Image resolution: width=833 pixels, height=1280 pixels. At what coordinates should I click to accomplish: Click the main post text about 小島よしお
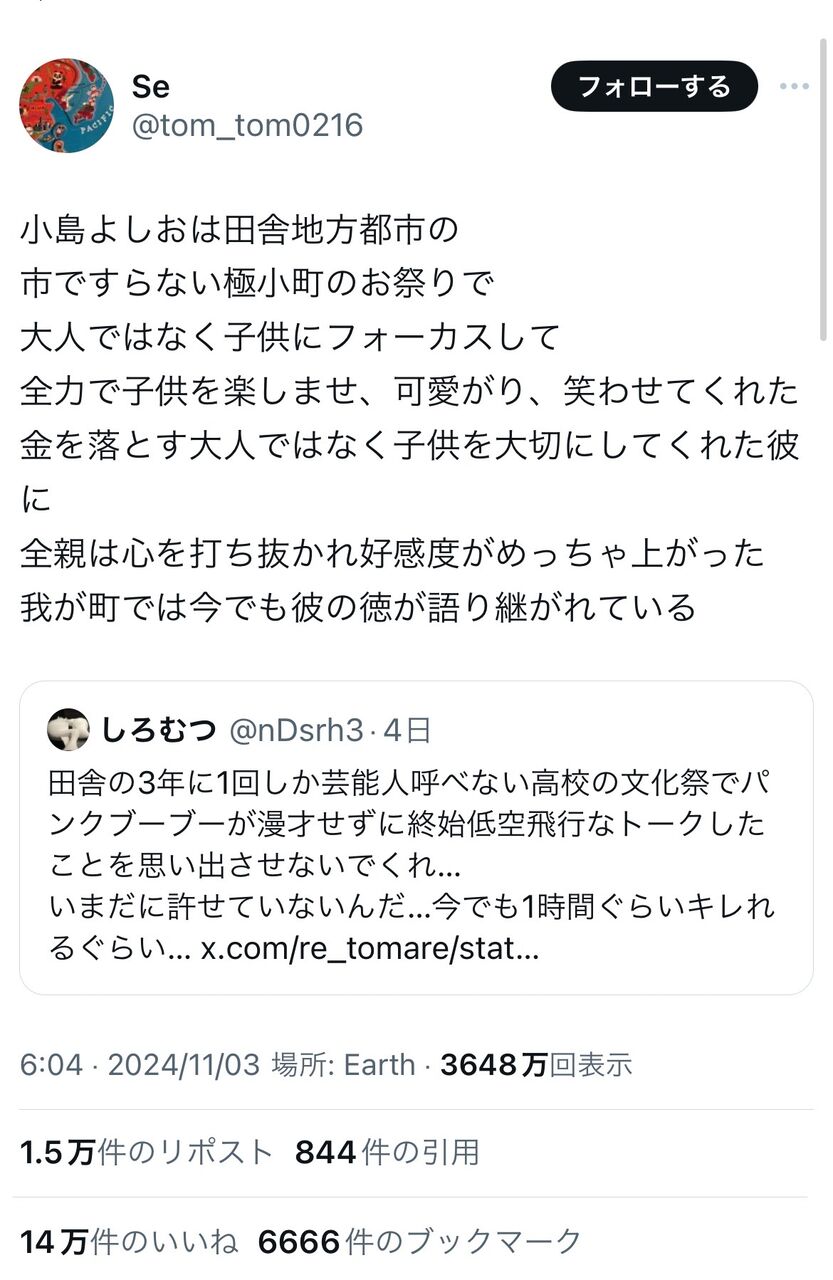coord(410,418)
